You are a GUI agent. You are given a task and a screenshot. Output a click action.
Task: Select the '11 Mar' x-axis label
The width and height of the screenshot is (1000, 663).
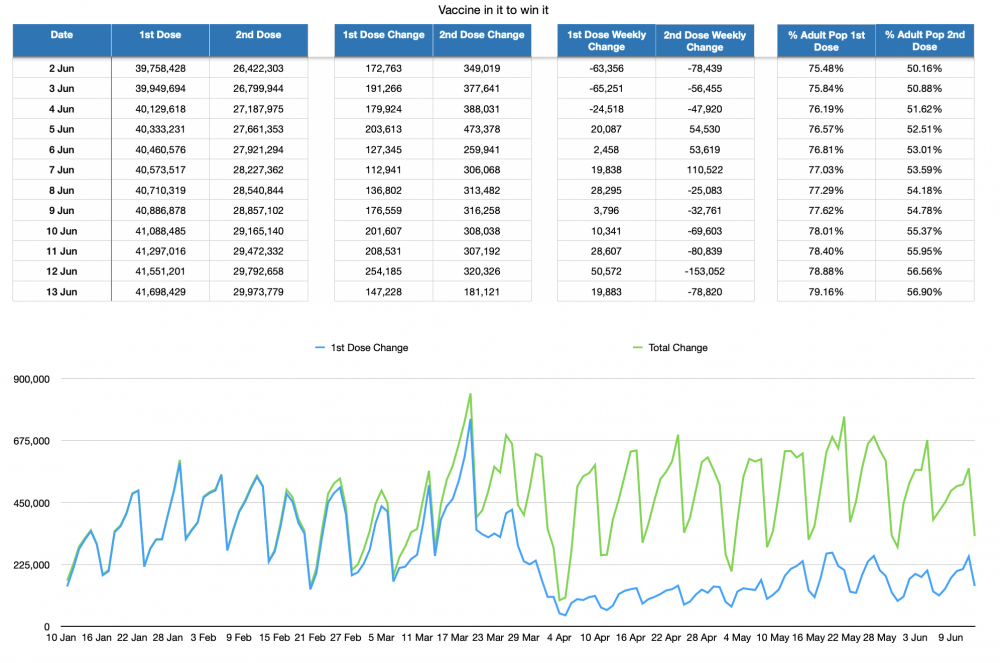click(417, 638)
